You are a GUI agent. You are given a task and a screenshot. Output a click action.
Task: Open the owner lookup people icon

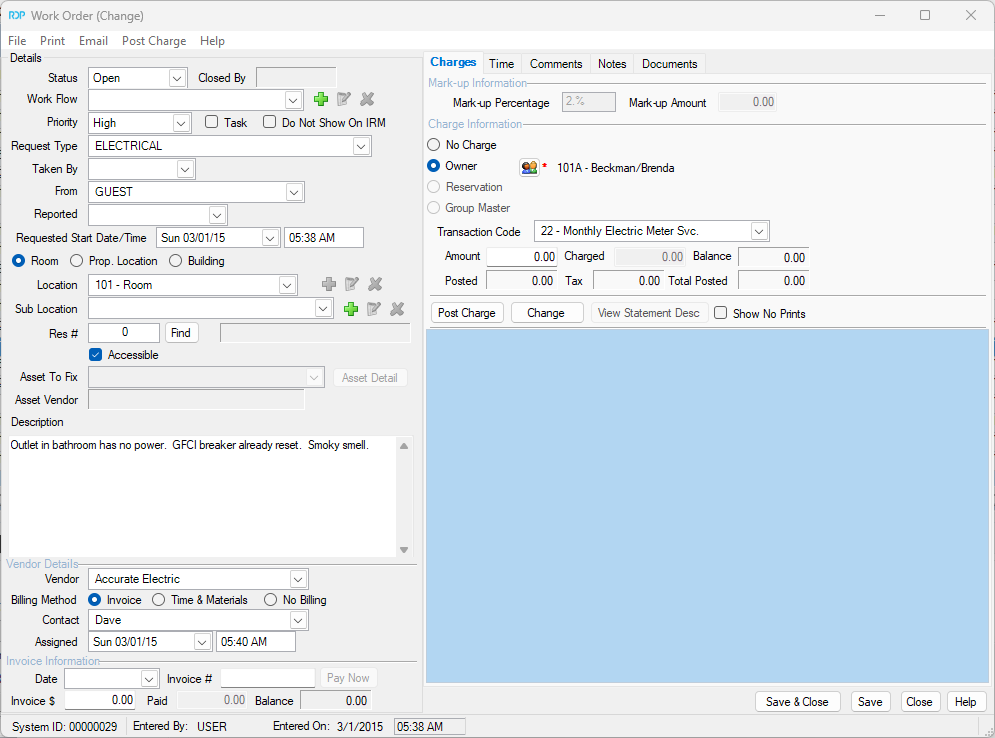[x=529, y=168]
